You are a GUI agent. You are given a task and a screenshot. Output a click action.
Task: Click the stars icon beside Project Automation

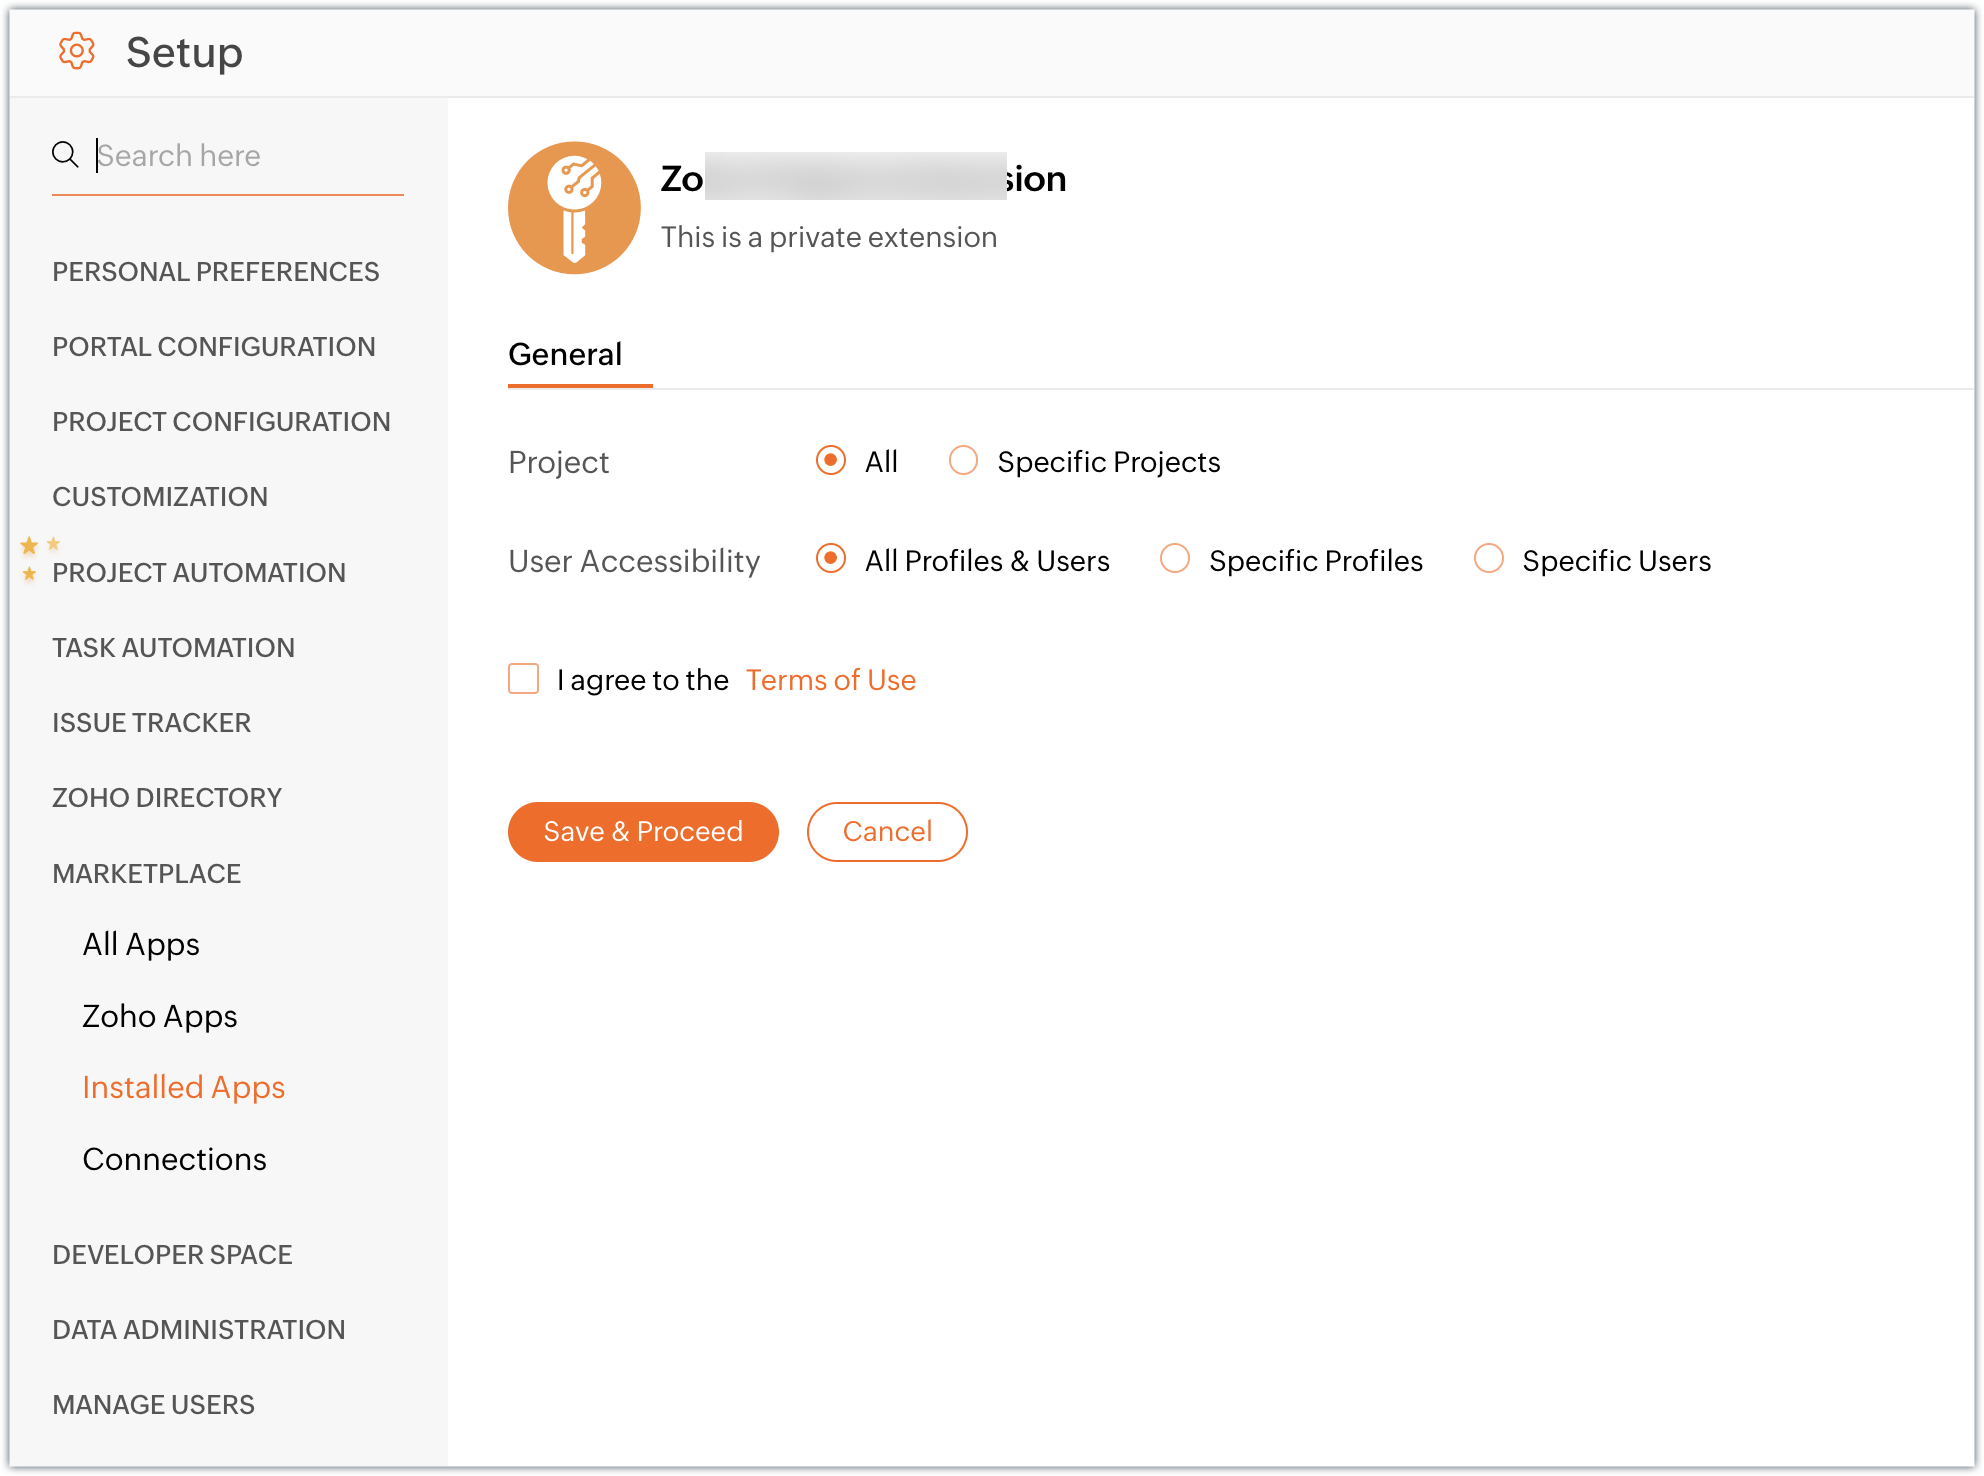[x=39, y=559]
